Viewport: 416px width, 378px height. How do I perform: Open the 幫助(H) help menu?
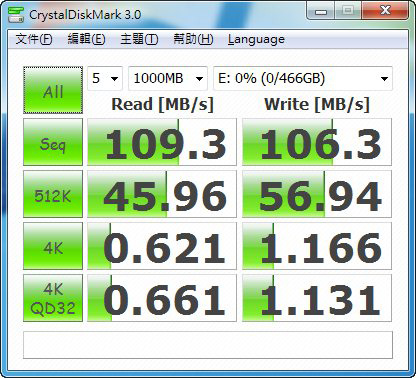193,39
